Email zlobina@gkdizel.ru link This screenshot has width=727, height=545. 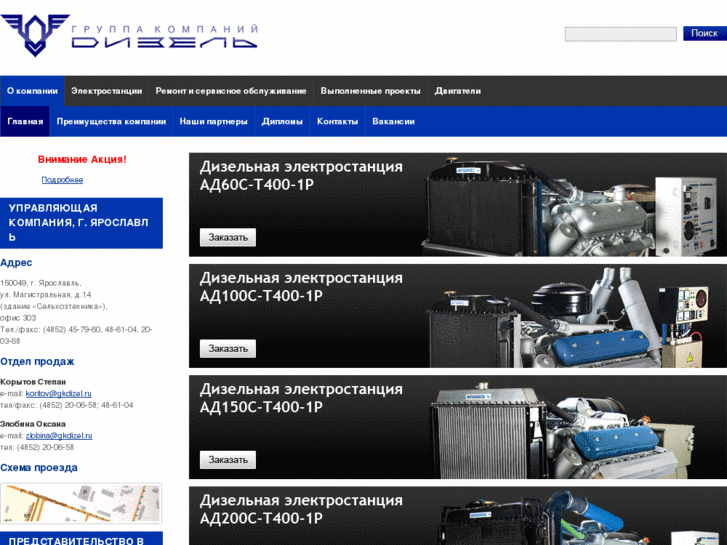pos(59,436)
